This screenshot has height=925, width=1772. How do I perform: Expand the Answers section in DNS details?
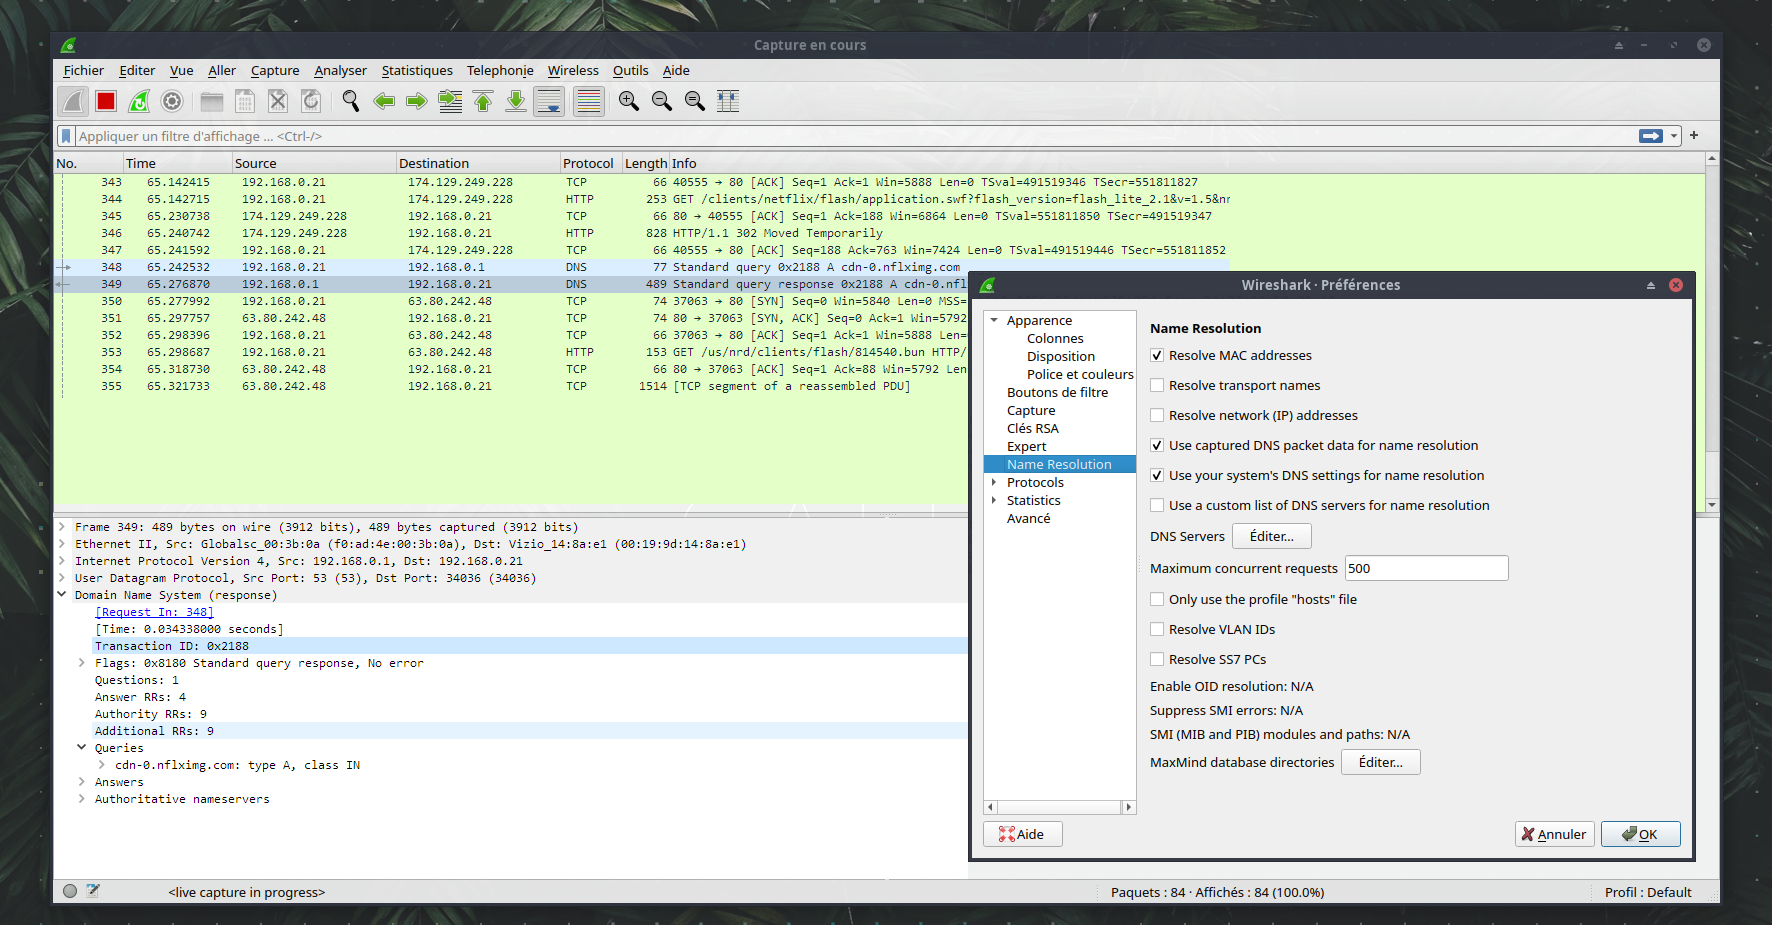[x=82, y=782]
